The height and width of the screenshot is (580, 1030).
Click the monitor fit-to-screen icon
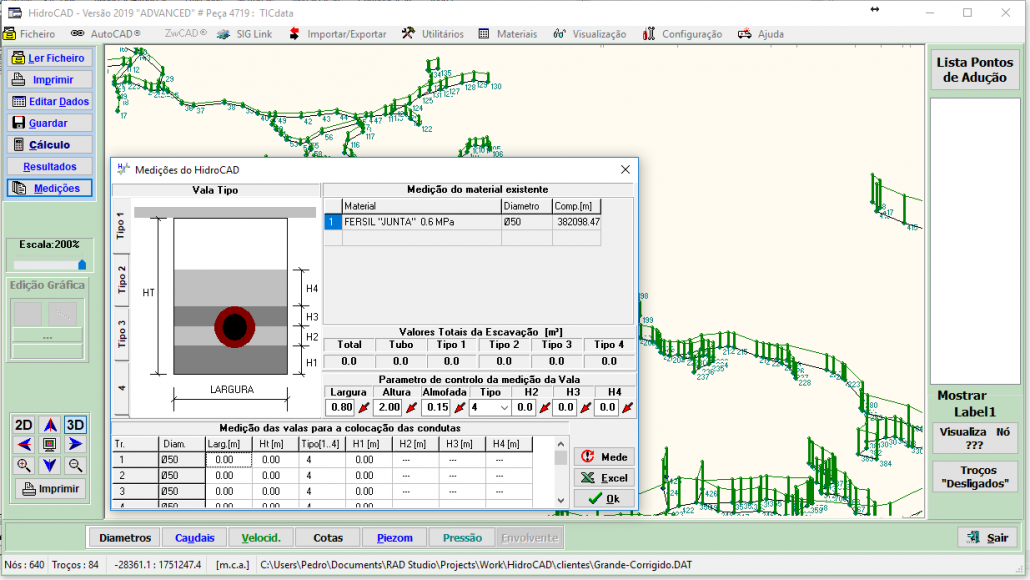point(49,445)
